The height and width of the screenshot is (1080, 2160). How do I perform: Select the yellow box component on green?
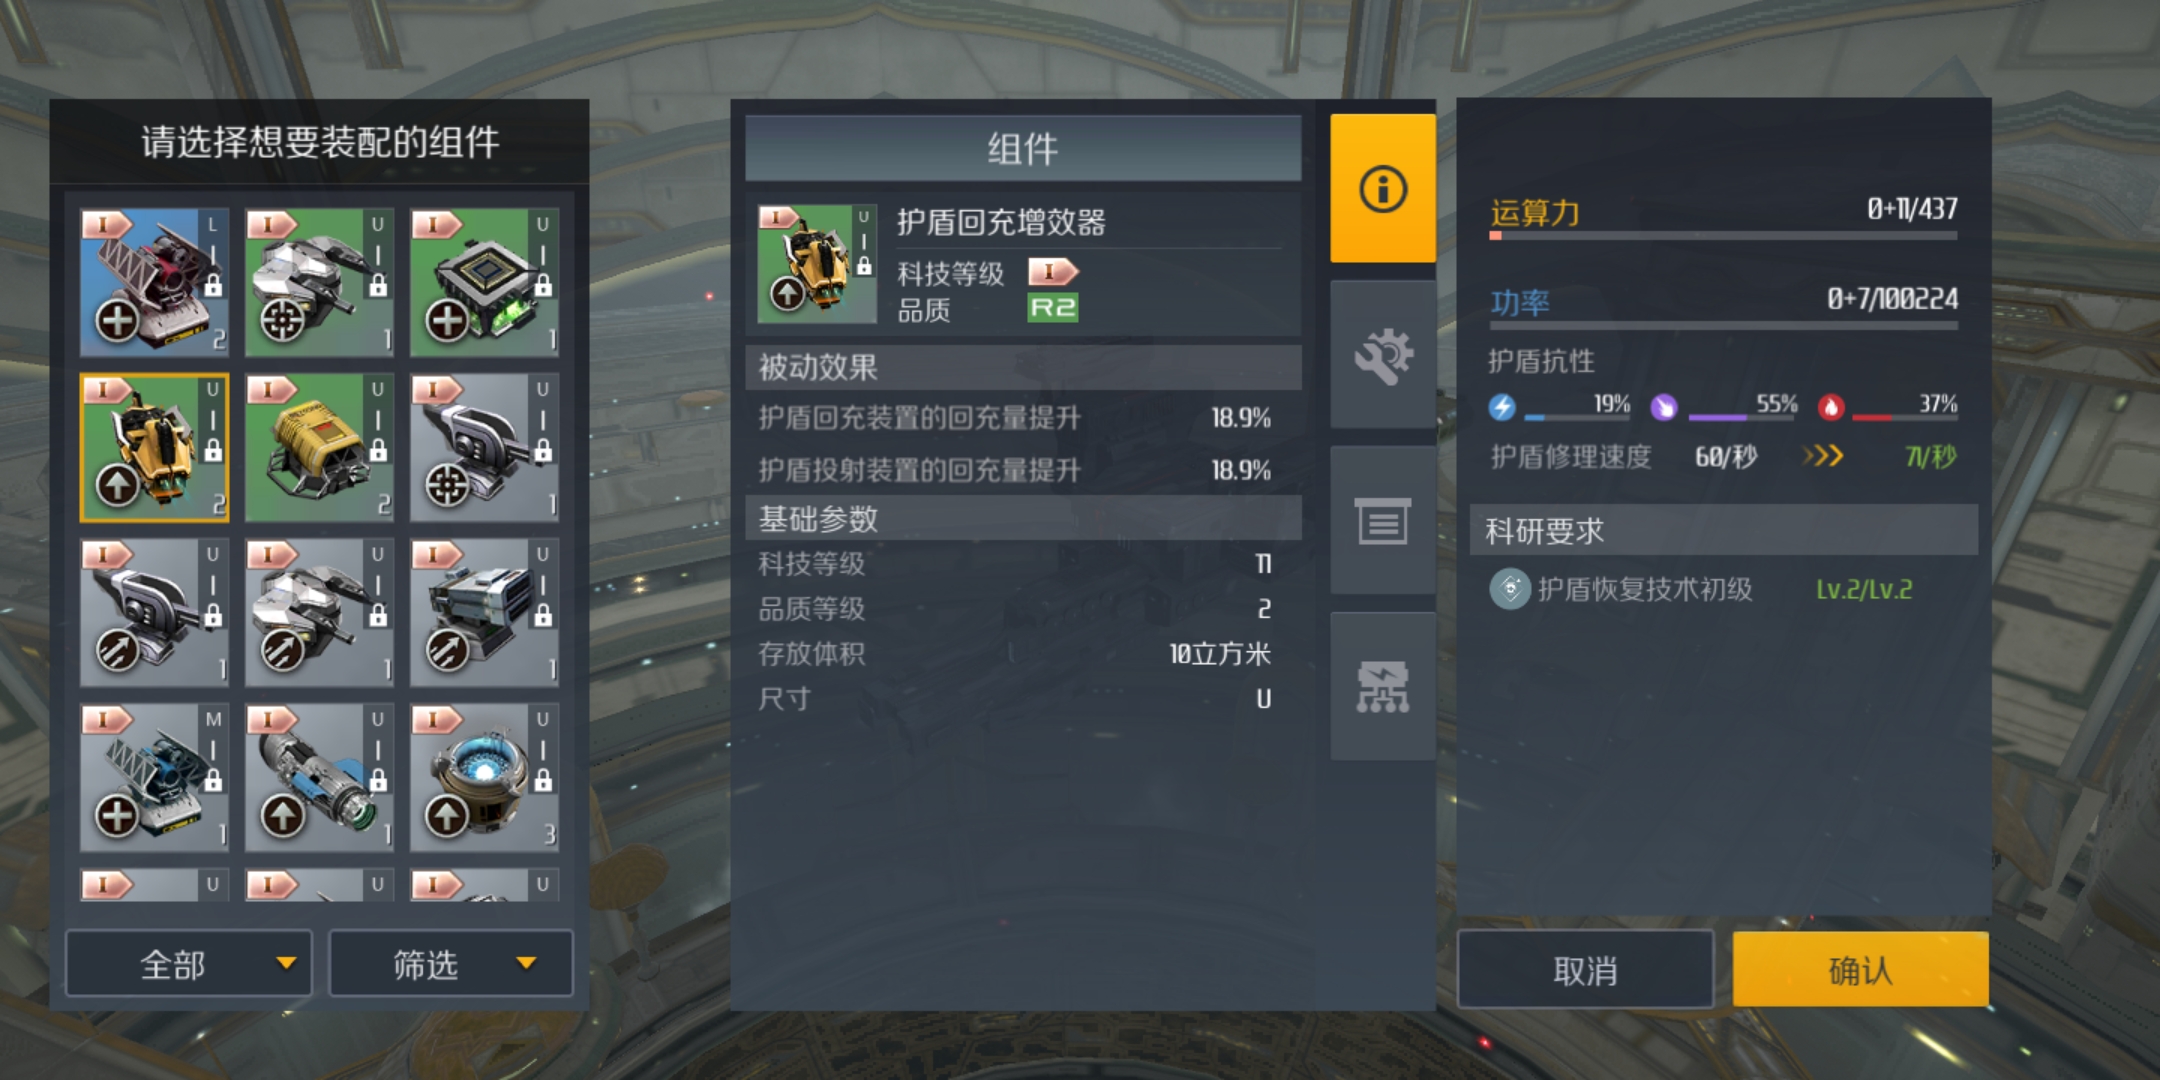coord(319,448)
